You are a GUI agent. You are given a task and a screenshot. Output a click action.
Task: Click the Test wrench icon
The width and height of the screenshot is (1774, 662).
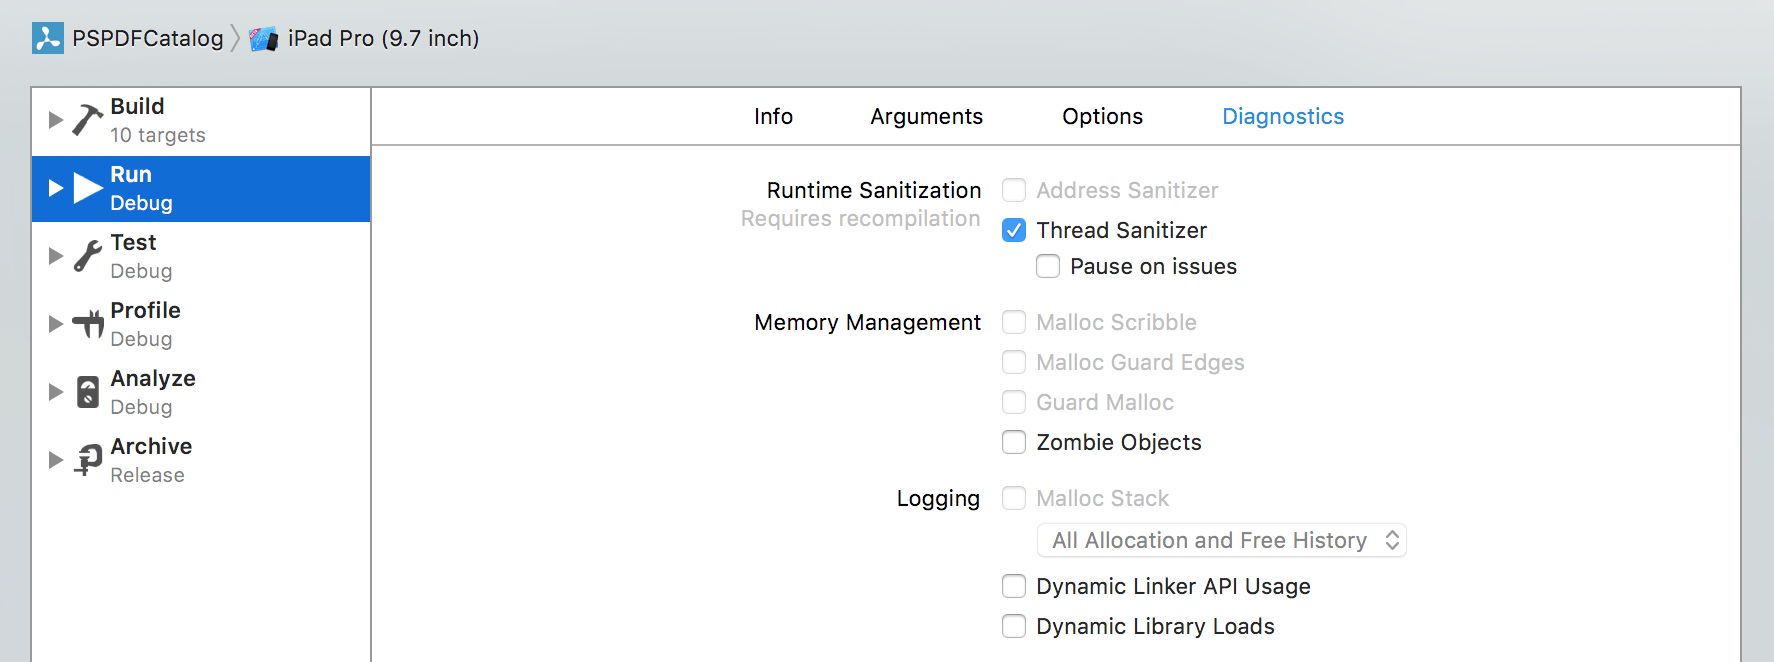point(87,255)
